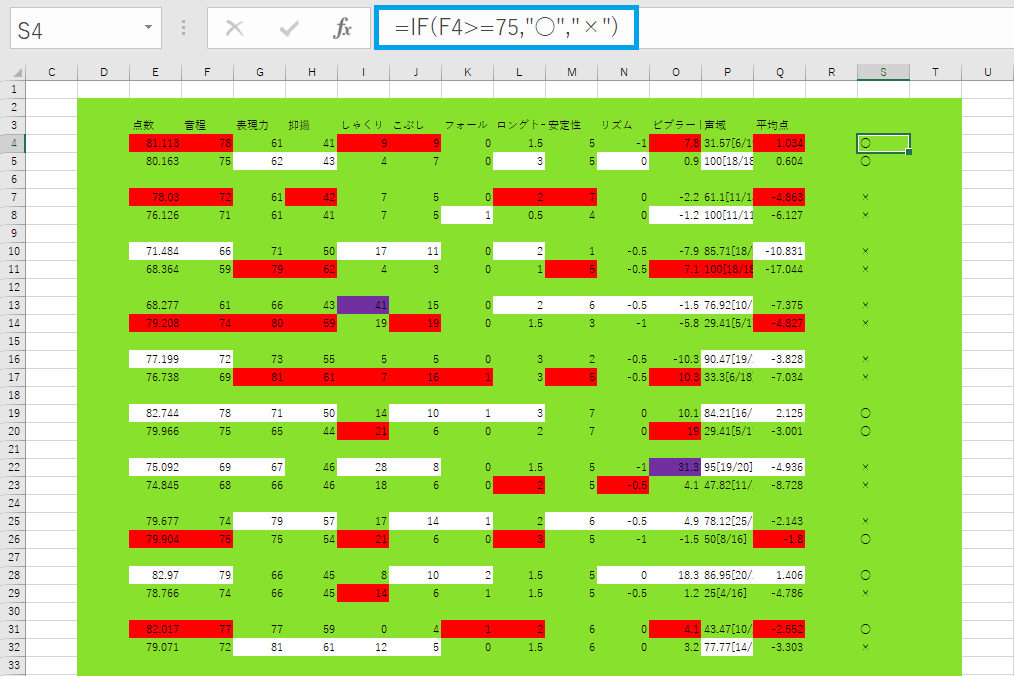The height and width of the screenshot is (676, 1014).
Task: Select column D header
Action: (103, 72)
